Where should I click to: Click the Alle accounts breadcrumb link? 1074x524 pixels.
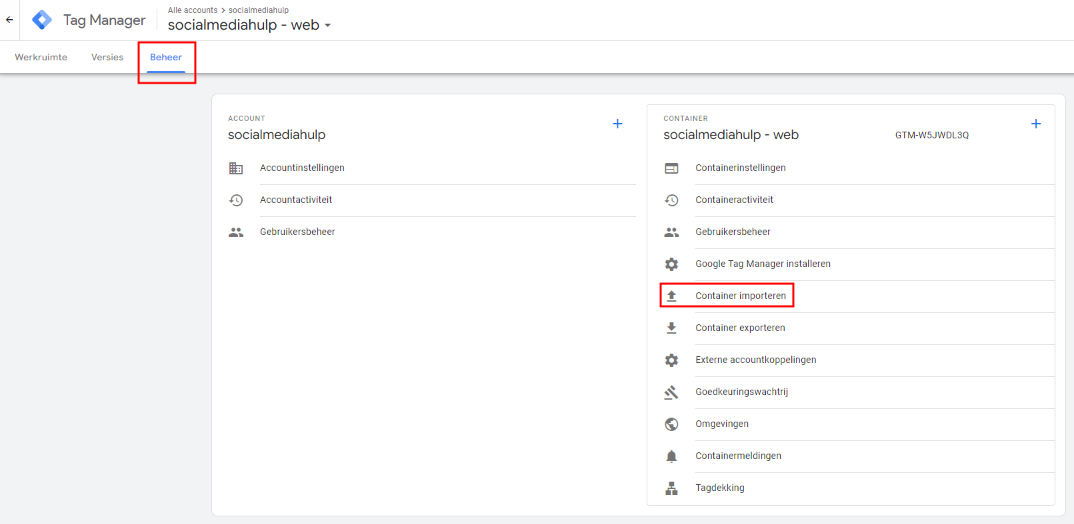click(x=192, y=10)
